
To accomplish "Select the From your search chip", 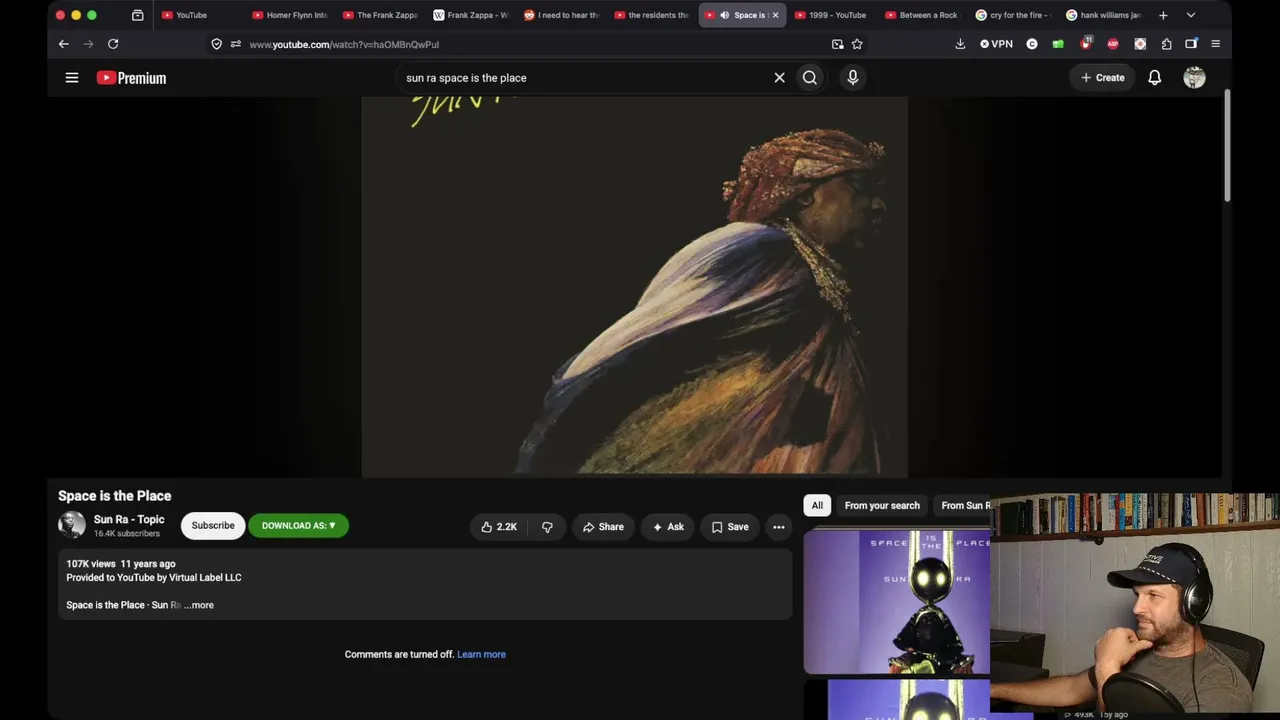I will point(882,506).
